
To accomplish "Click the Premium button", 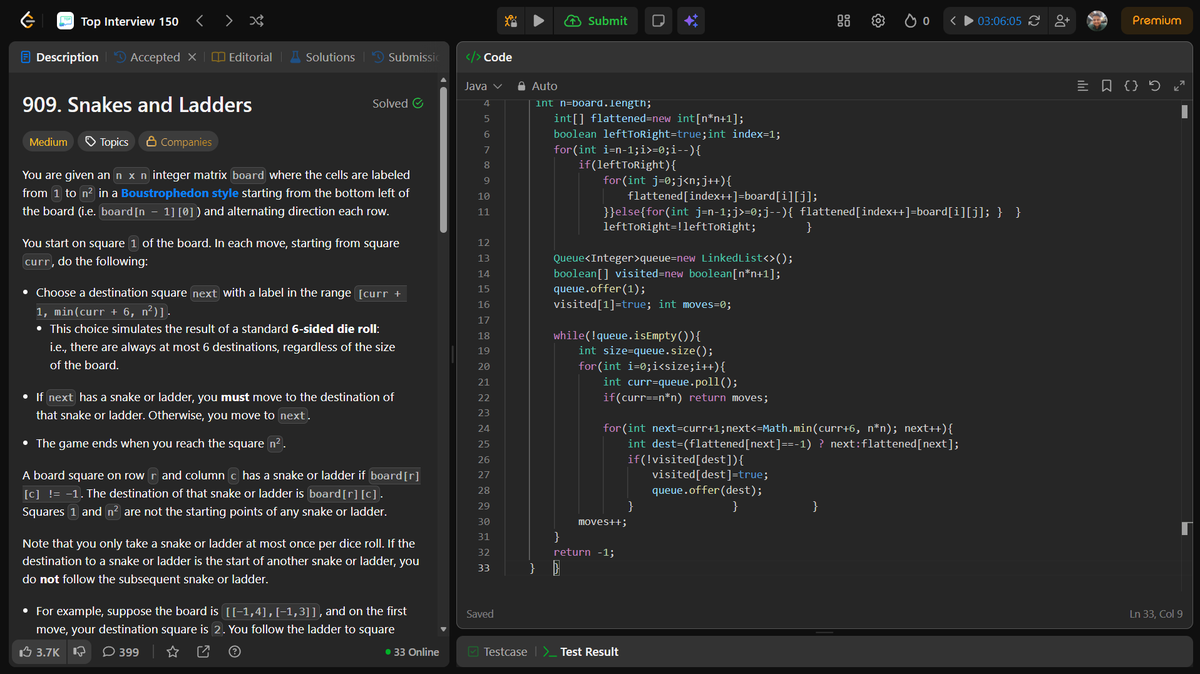I will click(x=1157, y=20).
